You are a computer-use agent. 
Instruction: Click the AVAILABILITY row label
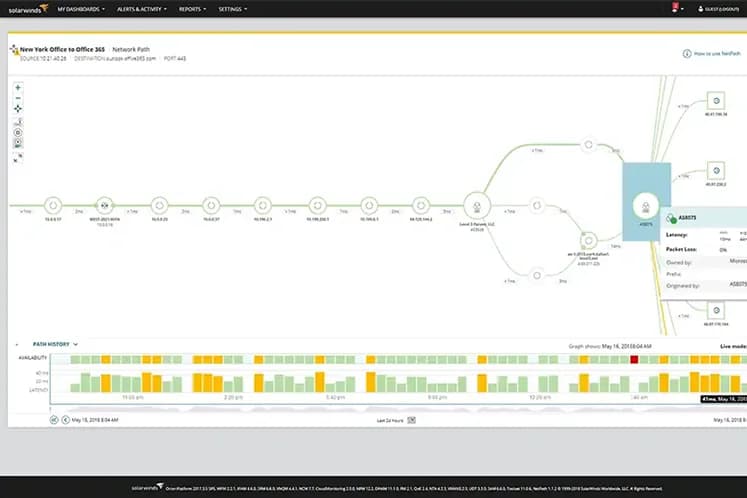tap(32, 358)
